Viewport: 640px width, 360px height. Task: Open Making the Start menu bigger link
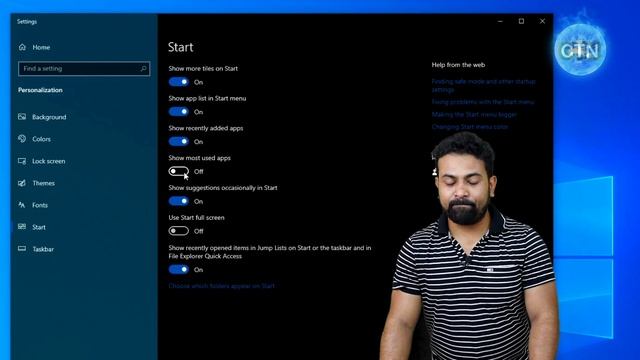click(474, 115)
